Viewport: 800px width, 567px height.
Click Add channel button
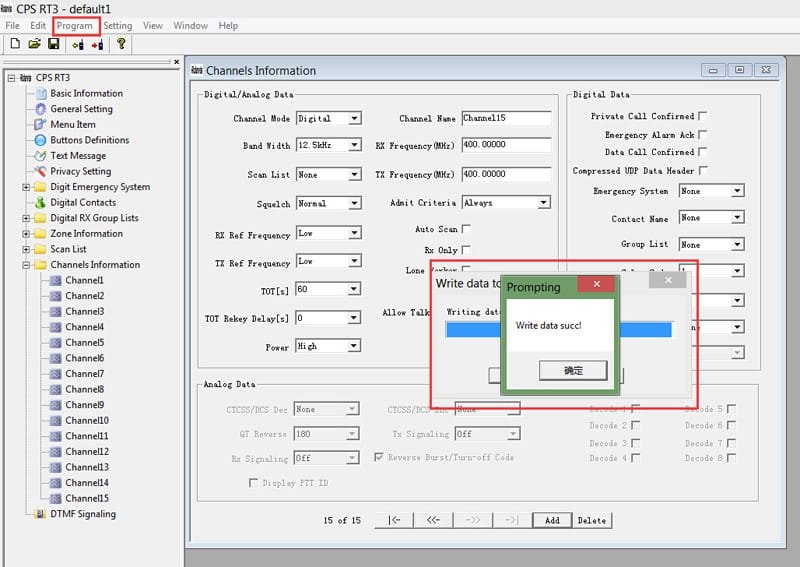click(552, 520)
